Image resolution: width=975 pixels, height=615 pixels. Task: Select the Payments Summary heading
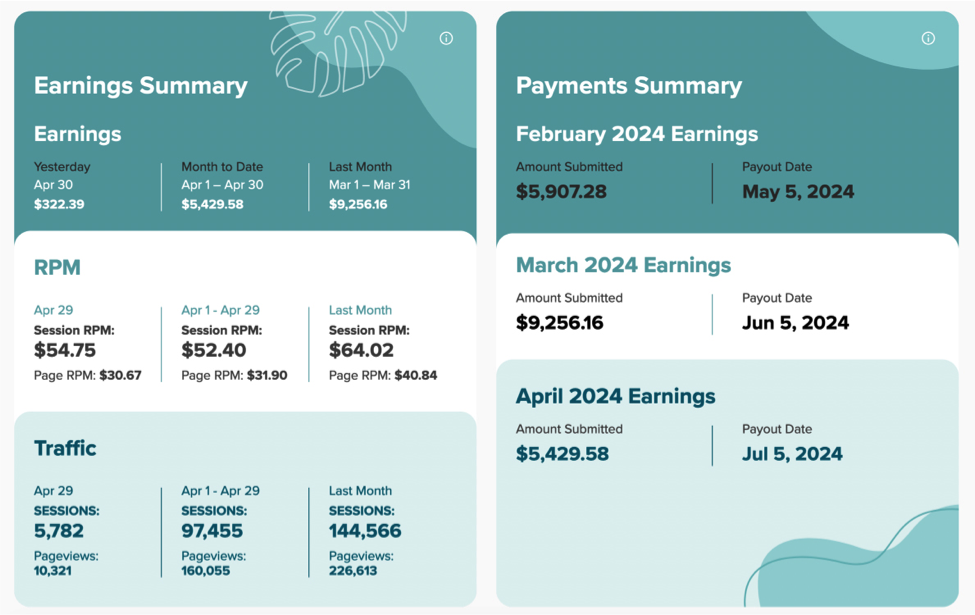(629, 86)
